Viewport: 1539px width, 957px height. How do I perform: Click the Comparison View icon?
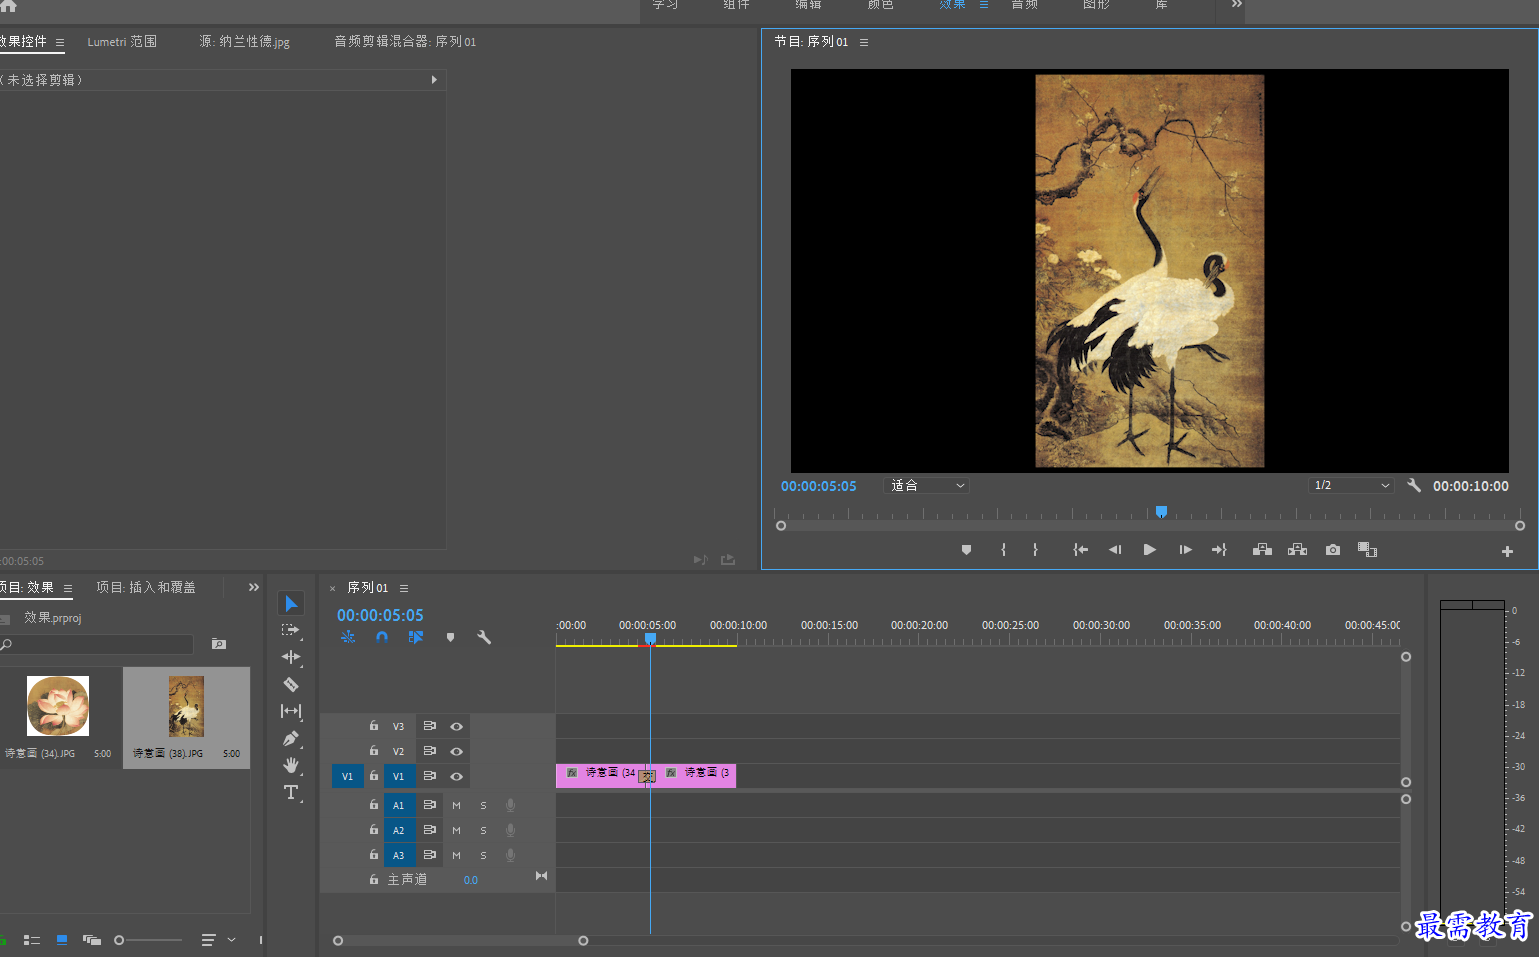pos(1367,550)
